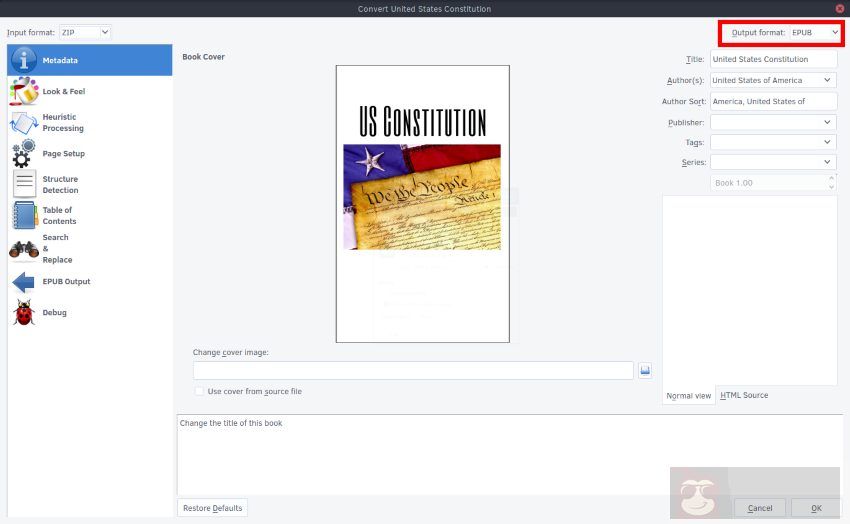Open Page Setup gear icon
Screen dimensions: 850x524
[x=24, y=154]
